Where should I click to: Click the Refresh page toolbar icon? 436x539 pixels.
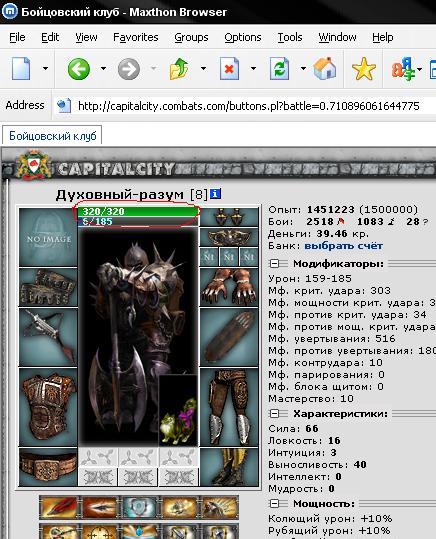(279, 69)
